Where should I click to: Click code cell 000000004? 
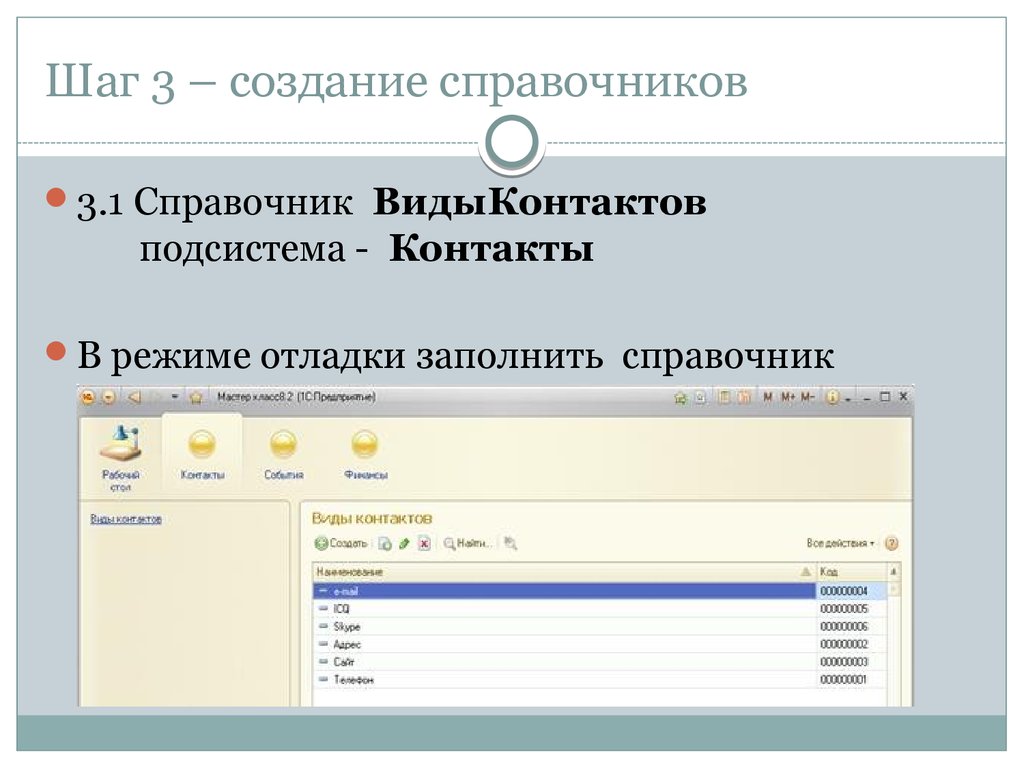pyautogui.click(x=852, y=592)
